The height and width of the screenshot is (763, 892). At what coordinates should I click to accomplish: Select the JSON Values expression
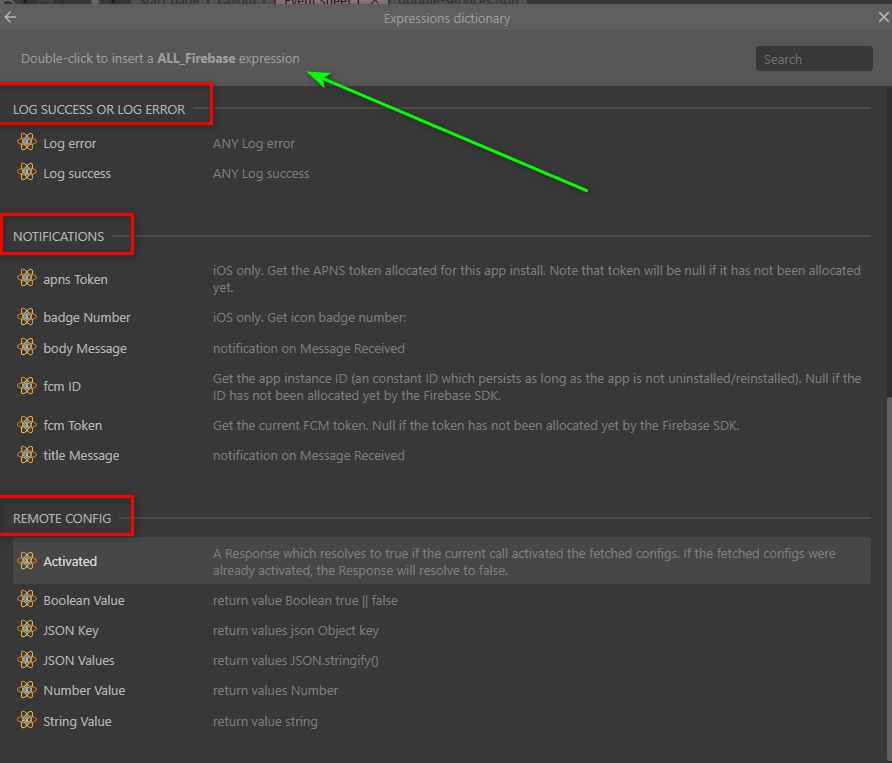tap(78, 661)
